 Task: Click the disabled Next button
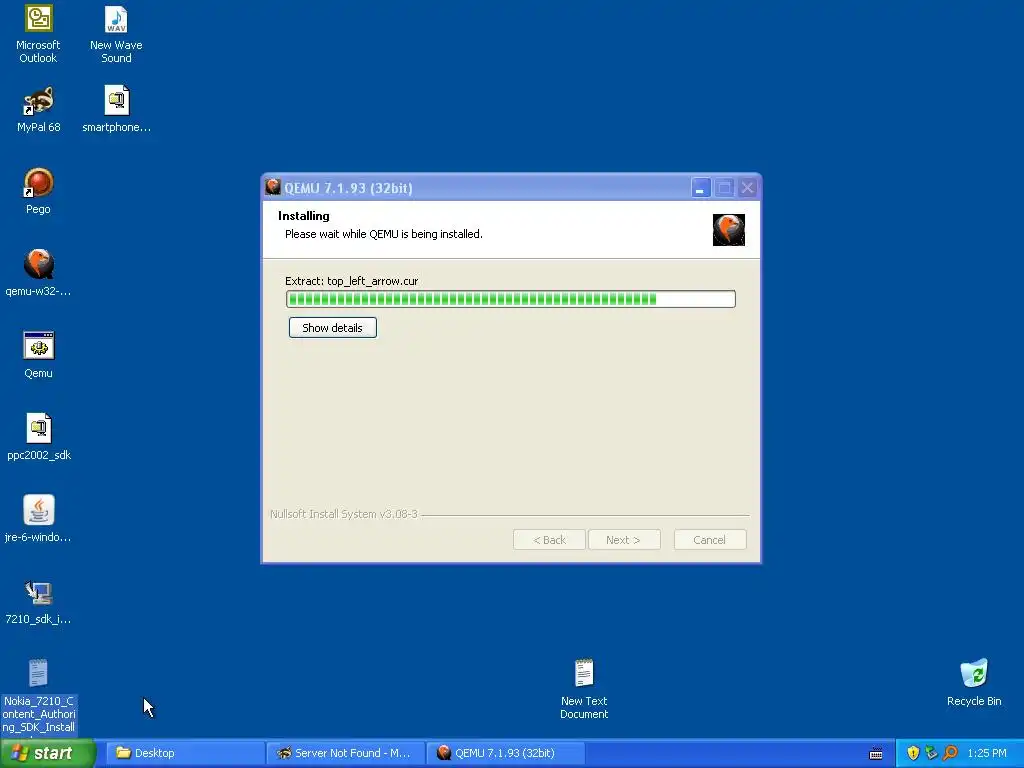pyautogui.click(x=624, y=540)
